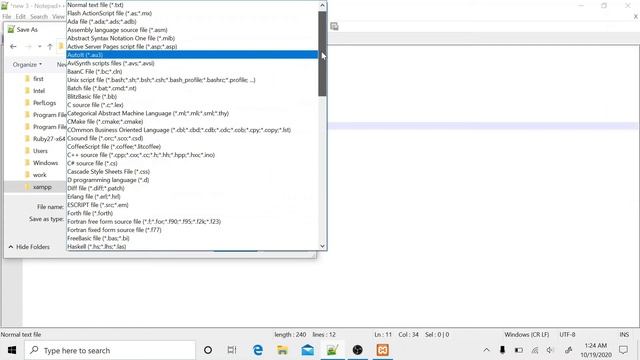The image size is (640, 360).
Task: Go up one folder level
Action: point(50,47)
